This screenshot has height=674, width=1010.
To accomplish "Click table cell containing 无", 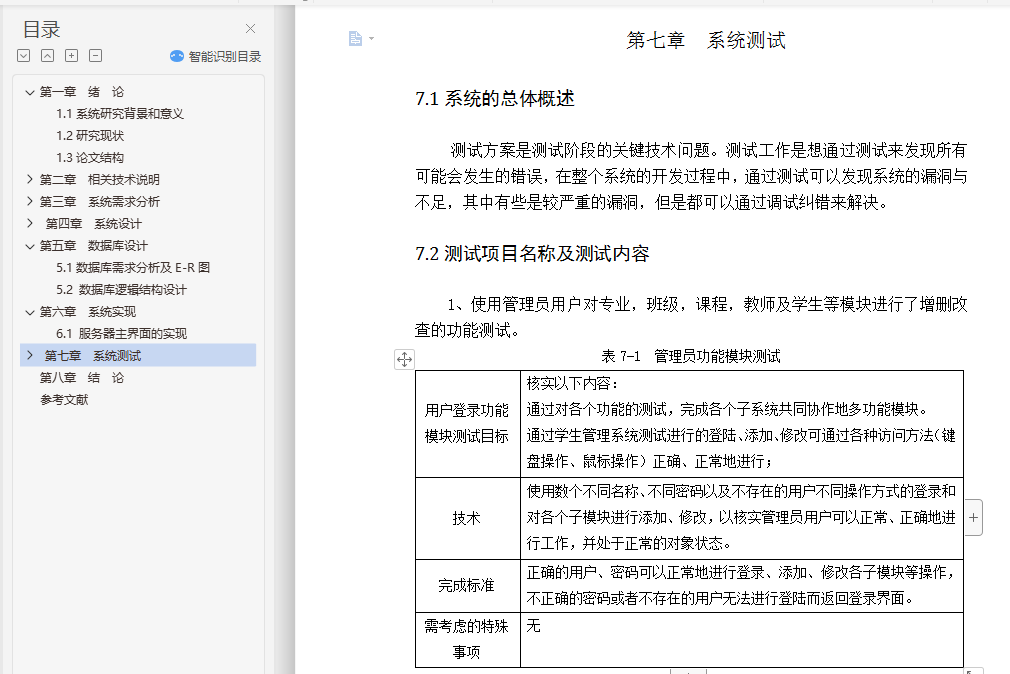I will [x=742, y=639].
